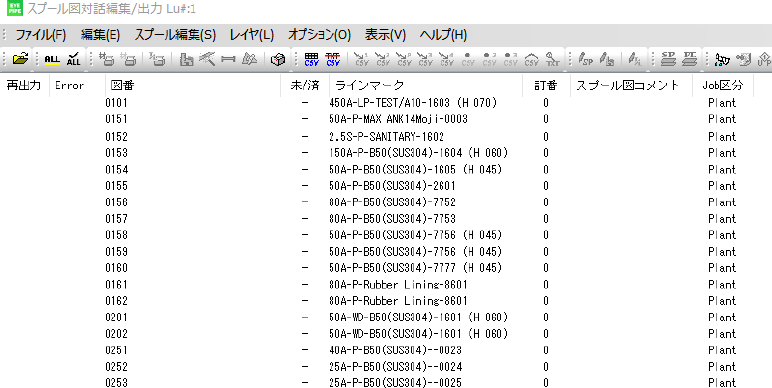
Task: Sort by the 図番 column header
Action: (123, 86)
